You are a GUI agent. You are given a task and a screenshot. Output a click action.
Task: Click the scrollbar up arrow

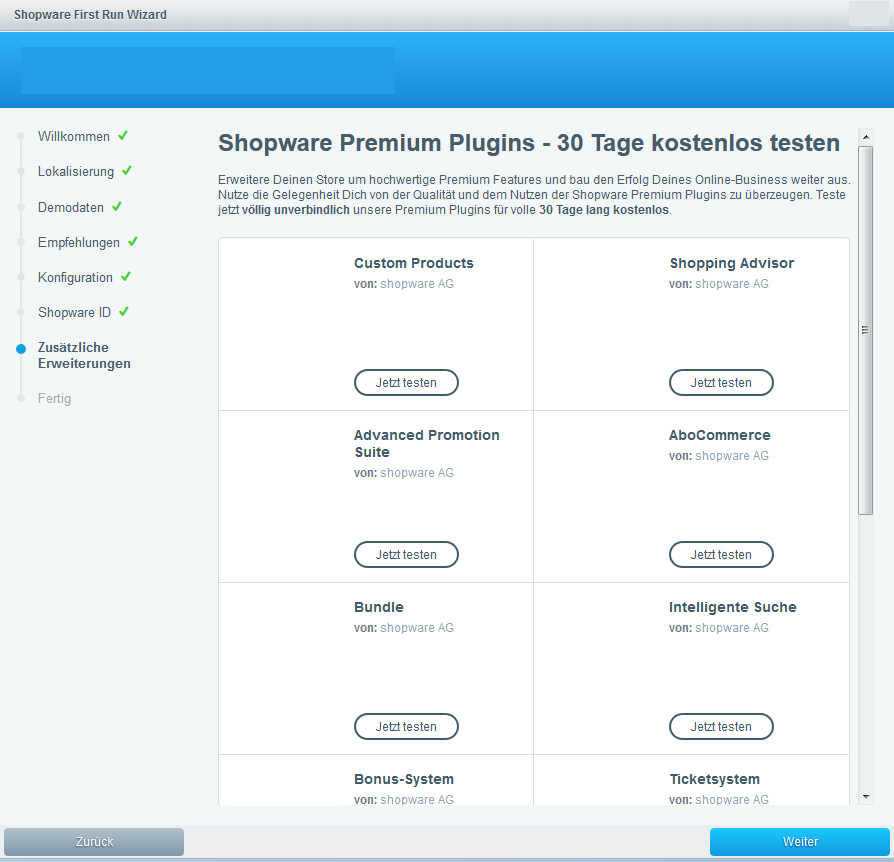click(x=865, y=137)
